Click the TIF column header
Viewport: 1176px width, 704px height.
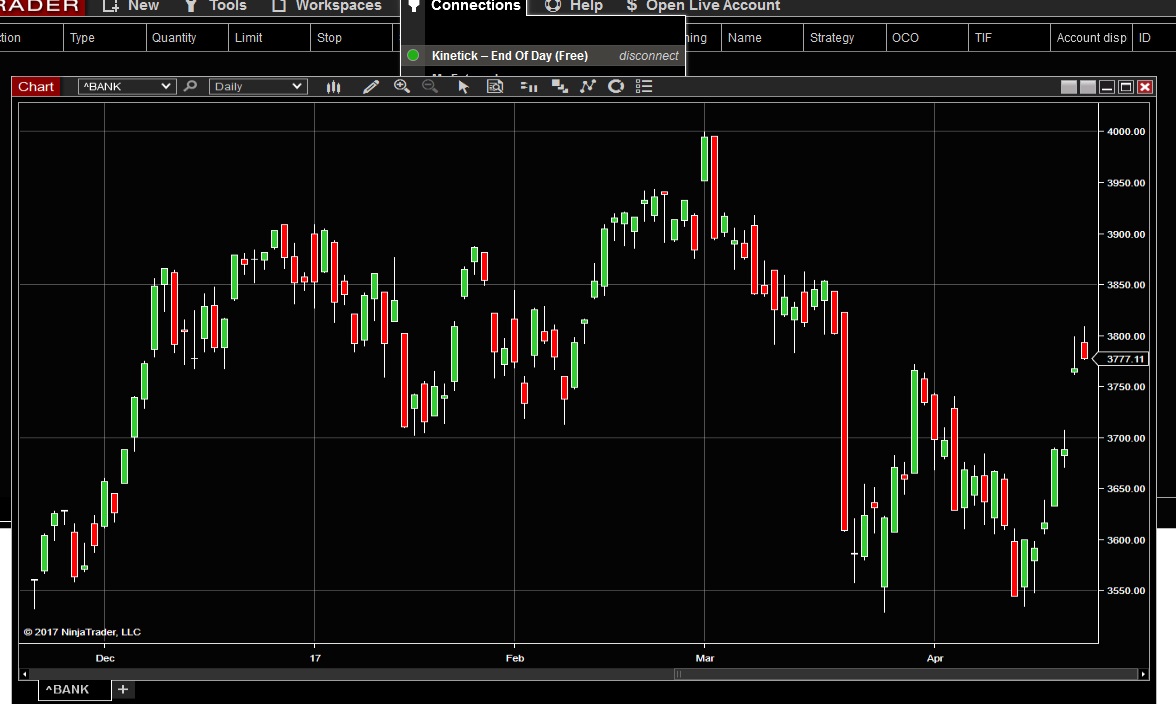click(1009, 37)
